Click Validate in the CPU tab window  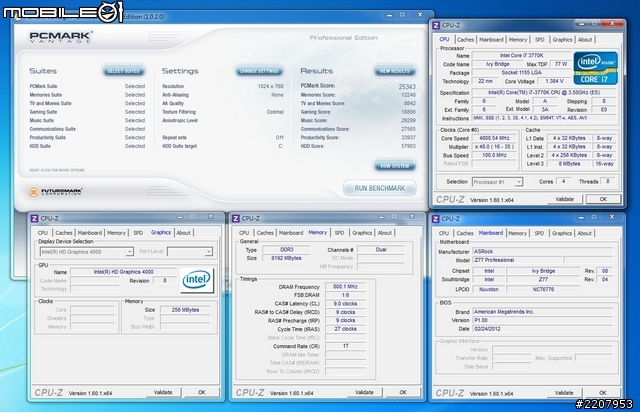564,199
